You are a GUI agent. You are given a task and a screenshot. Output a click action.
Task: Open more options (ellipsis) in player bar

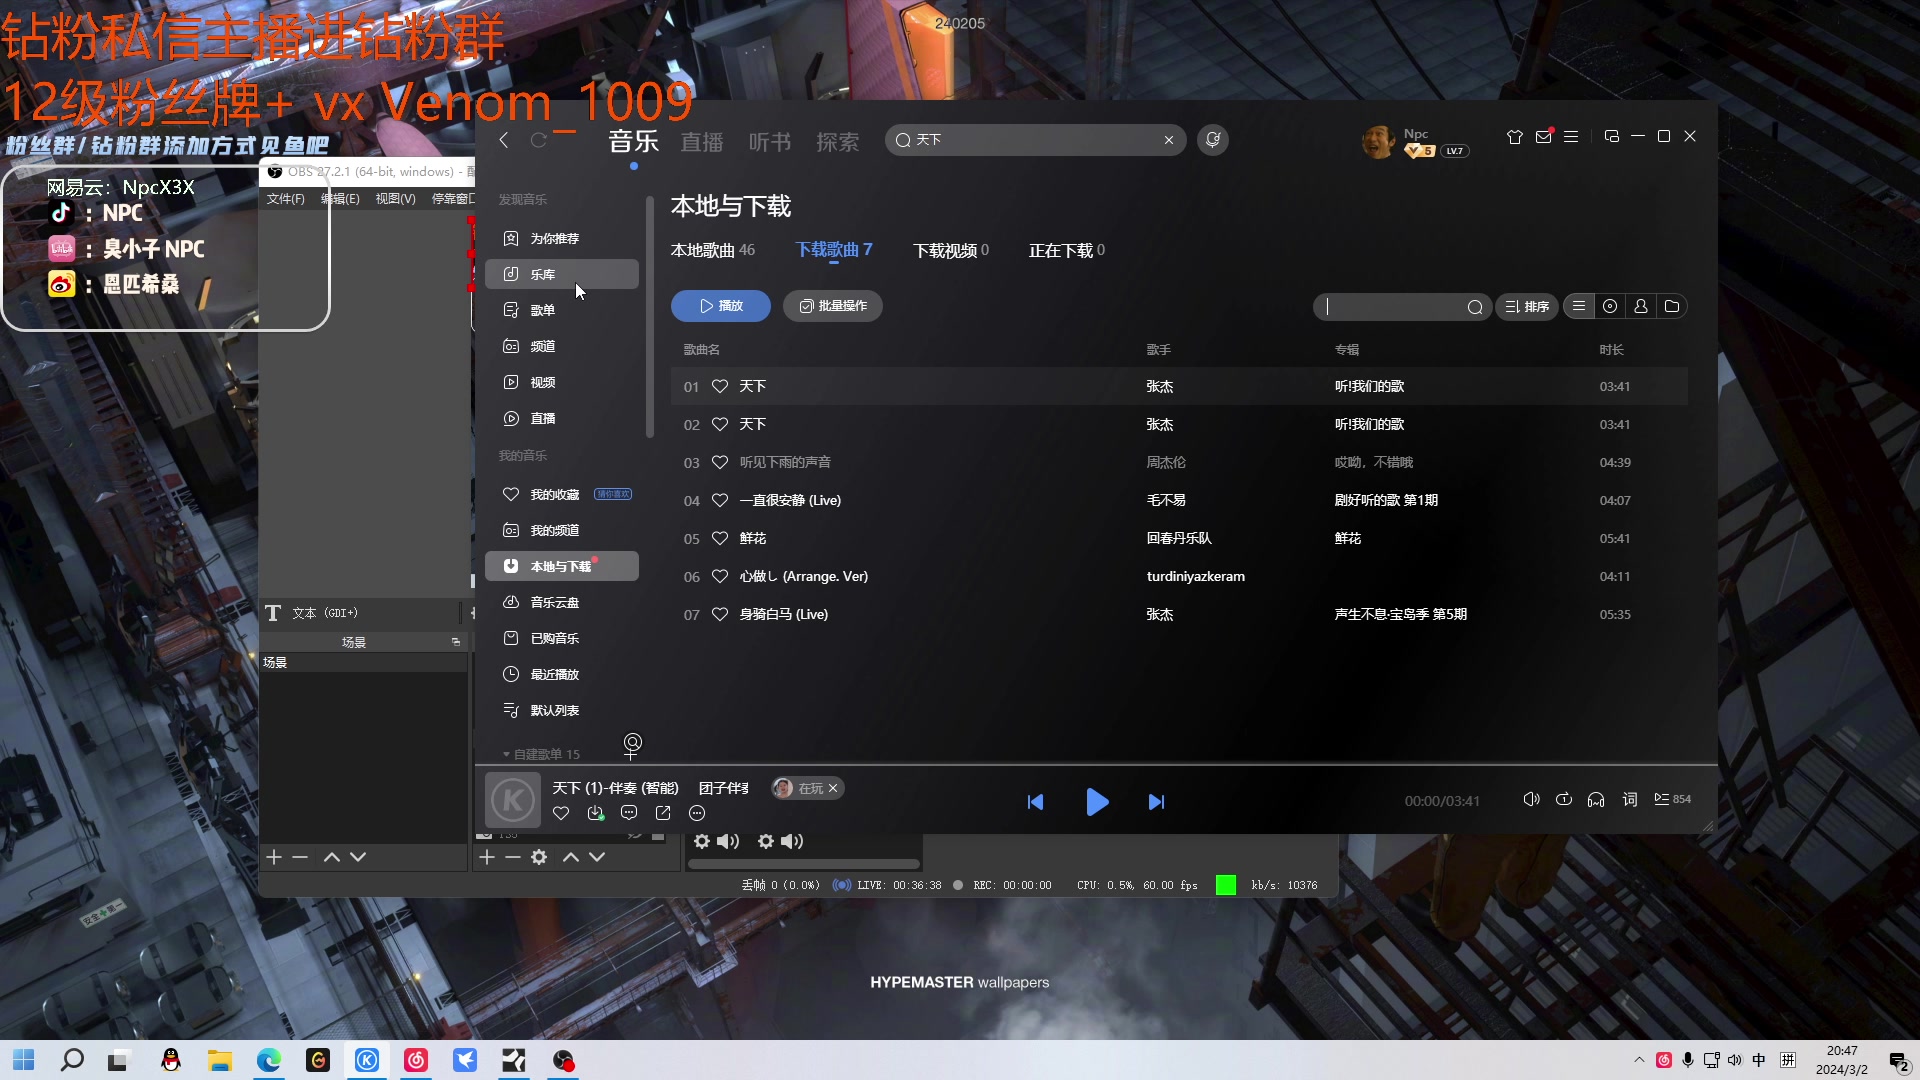[x=697, y=813]
